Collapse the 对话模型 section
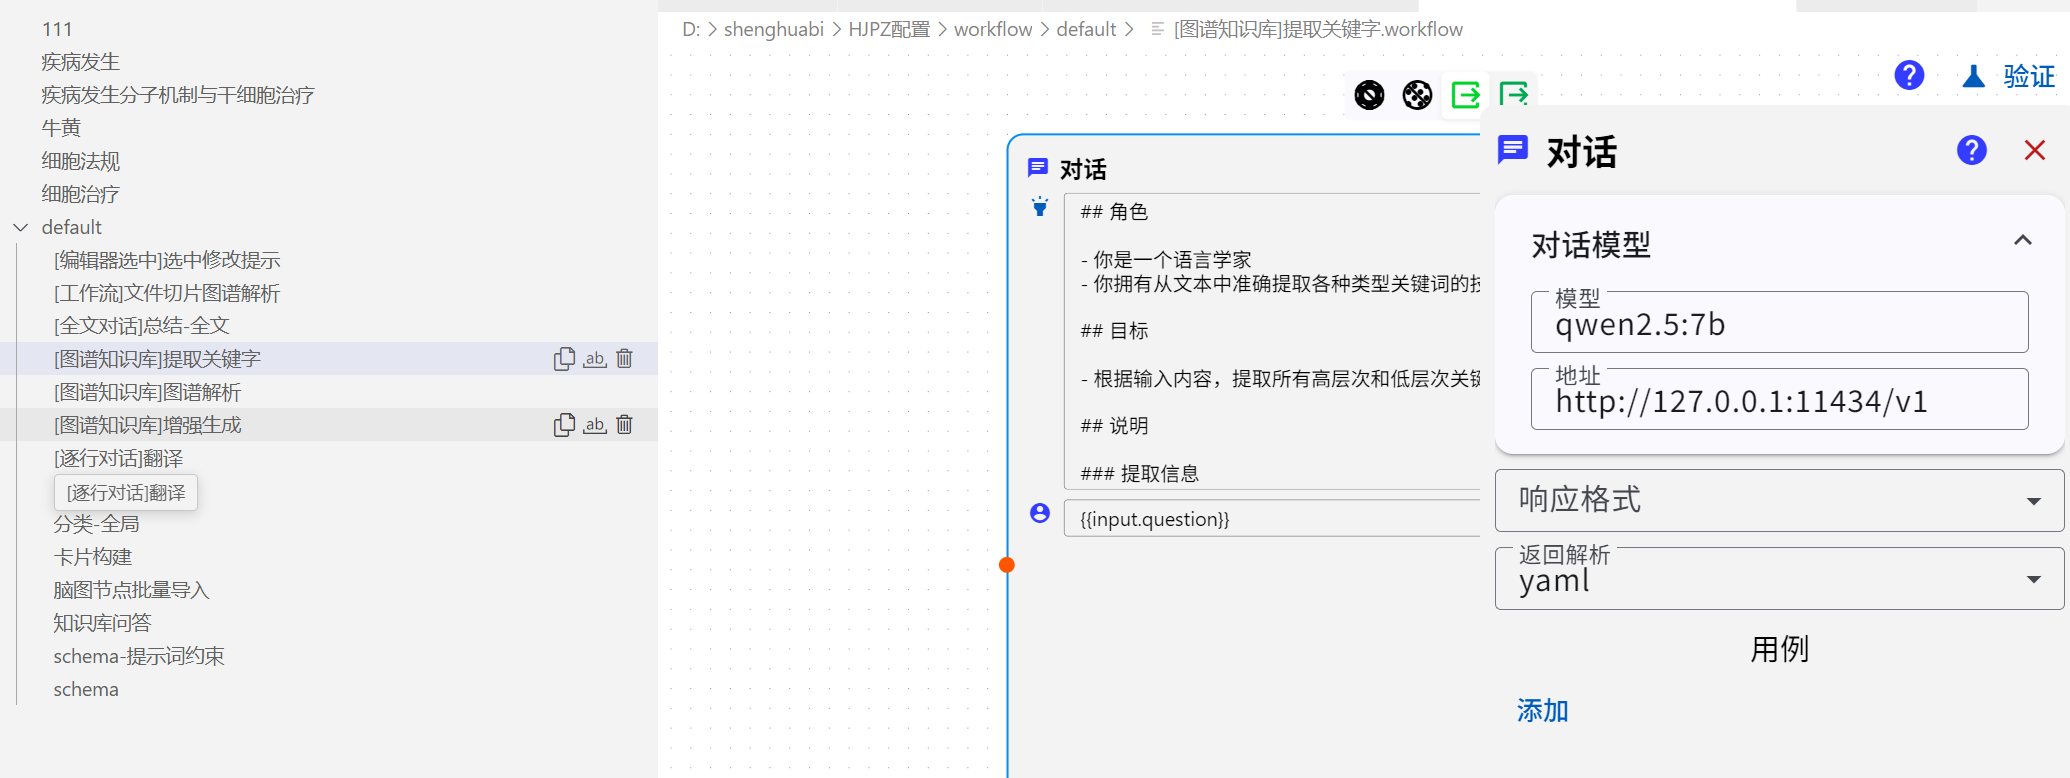 click(2022, 241)
